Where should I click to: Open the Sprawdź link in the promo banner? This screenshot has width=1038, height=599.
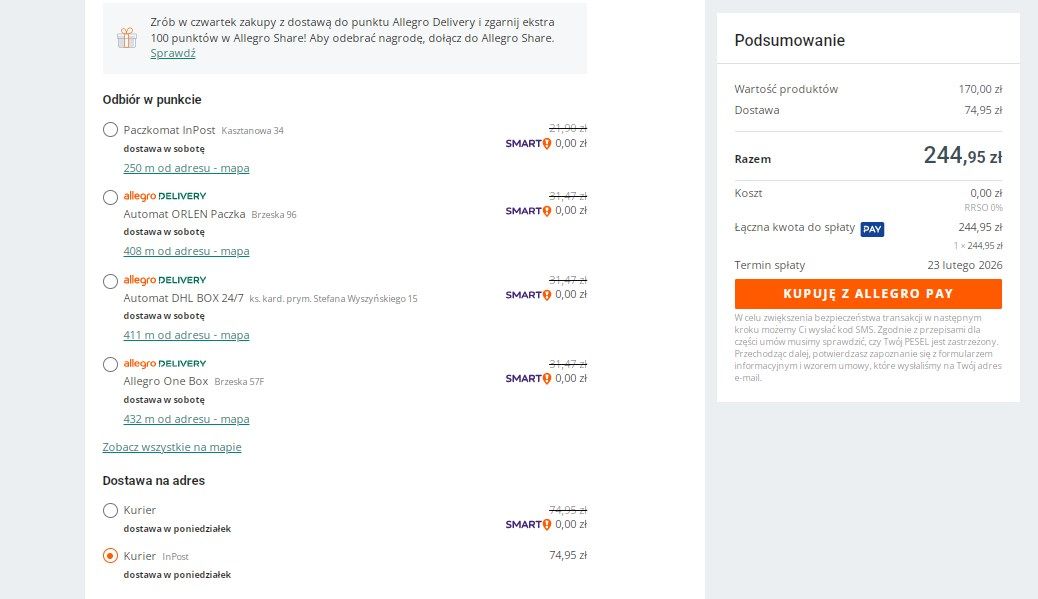coord(173,53)
